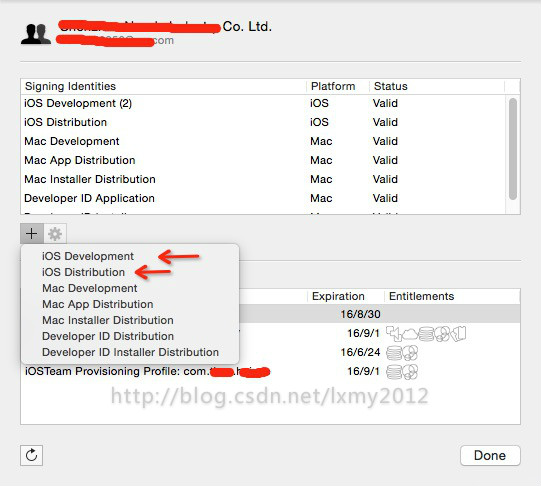Viewport: 541px width, 486px height.
Task: Click the Expiration column header
Action: (346, 296)
